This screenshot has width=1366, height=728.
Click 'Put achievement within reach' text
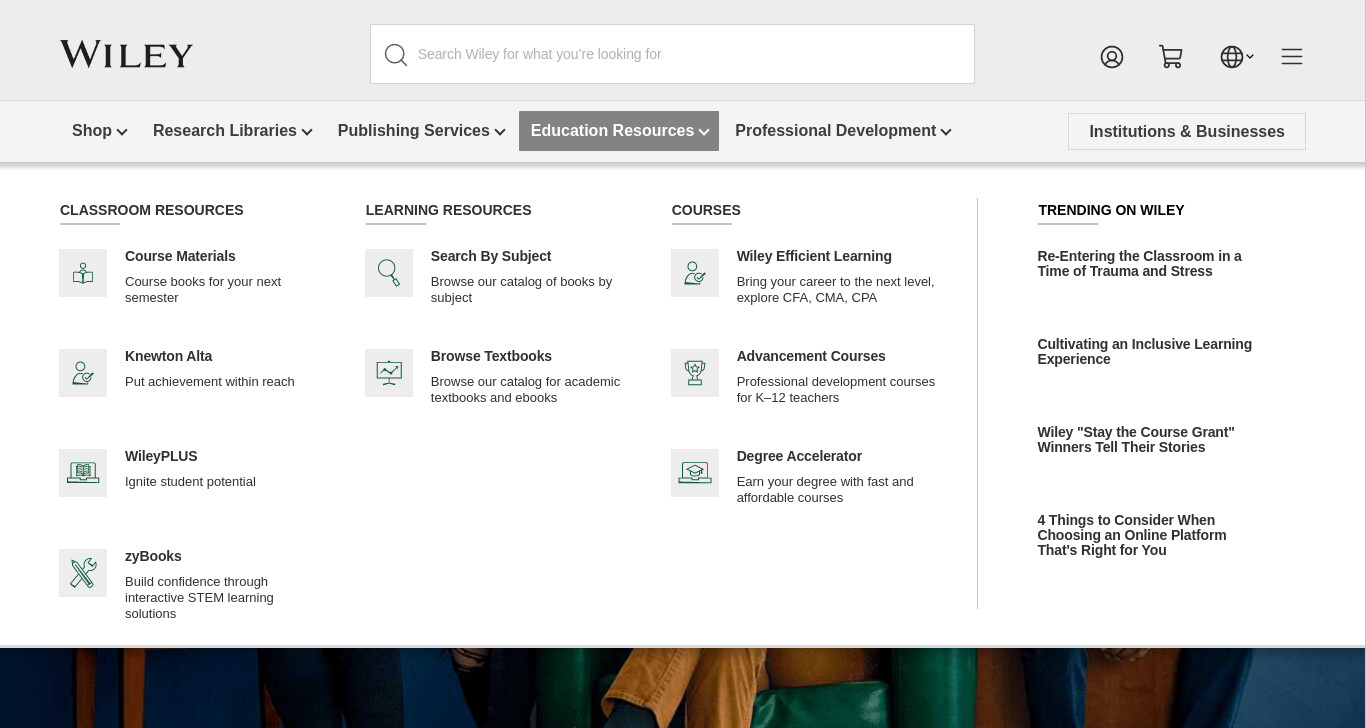210,382
